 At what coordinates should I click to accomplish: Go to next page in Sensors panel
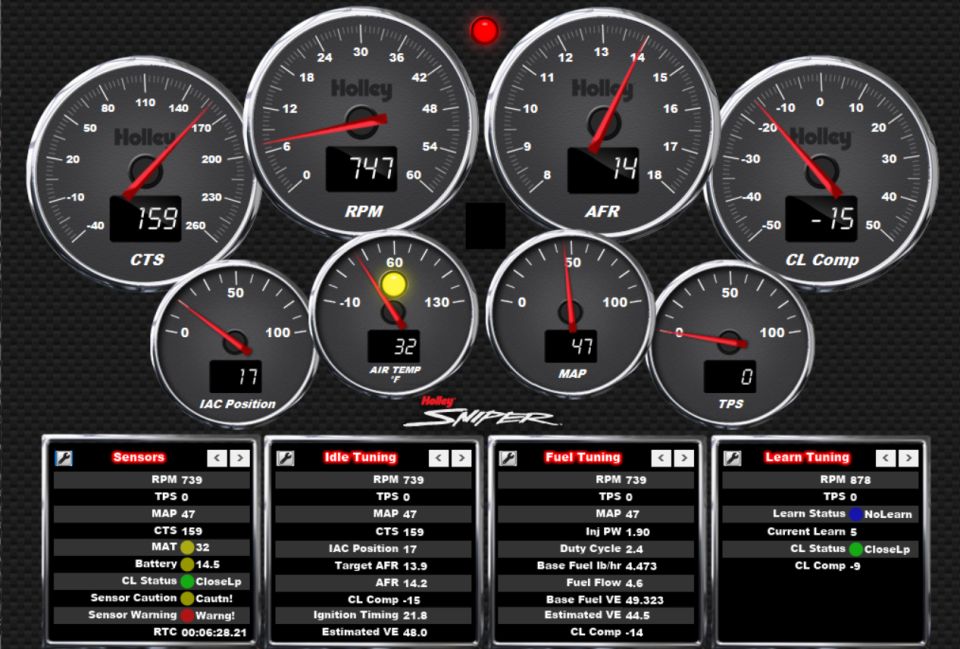pos(240,458)
